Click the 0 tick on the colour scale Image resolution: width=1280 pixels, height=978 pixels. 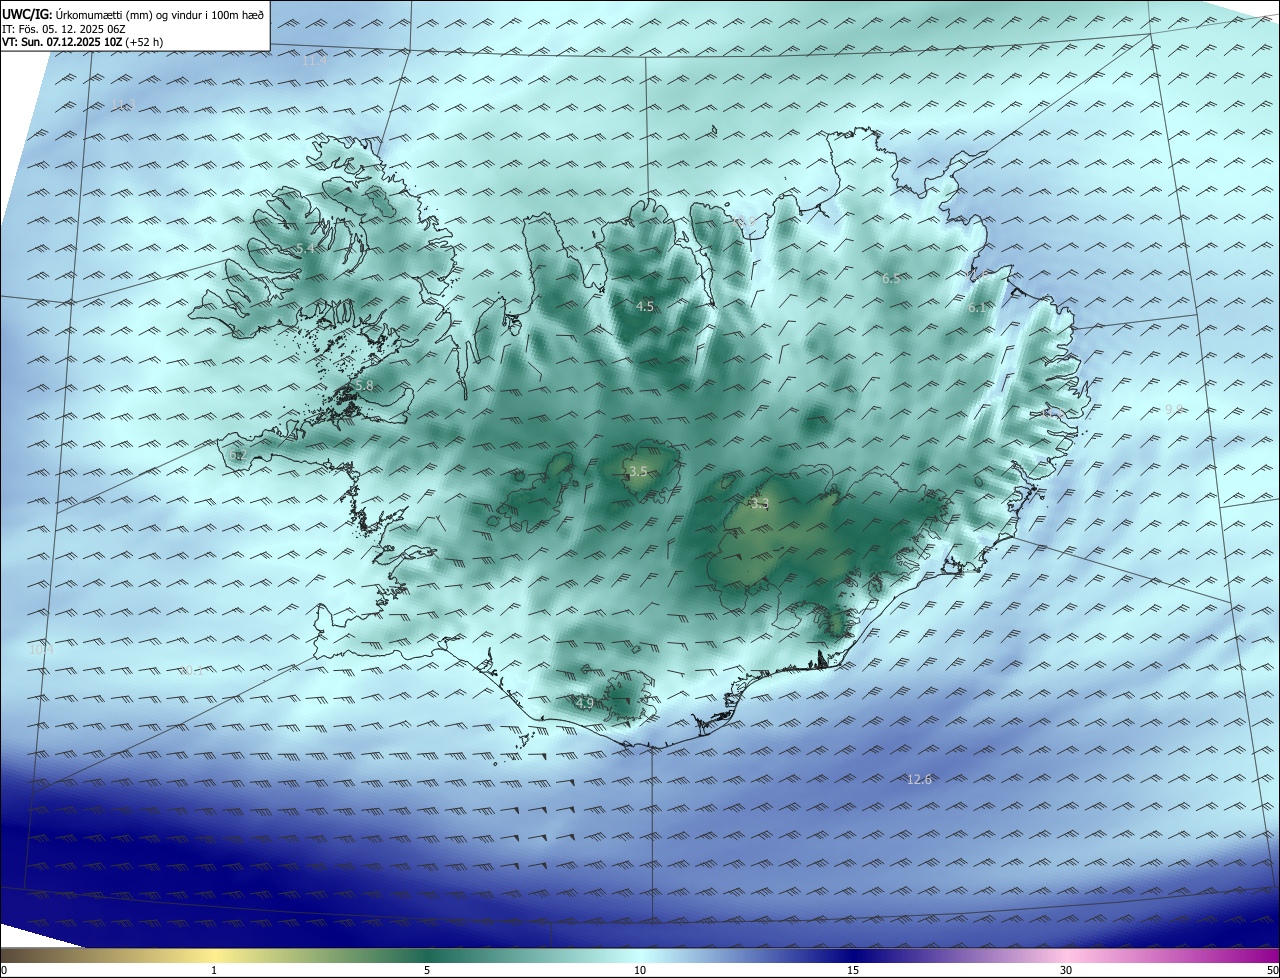tap(4, 971)
